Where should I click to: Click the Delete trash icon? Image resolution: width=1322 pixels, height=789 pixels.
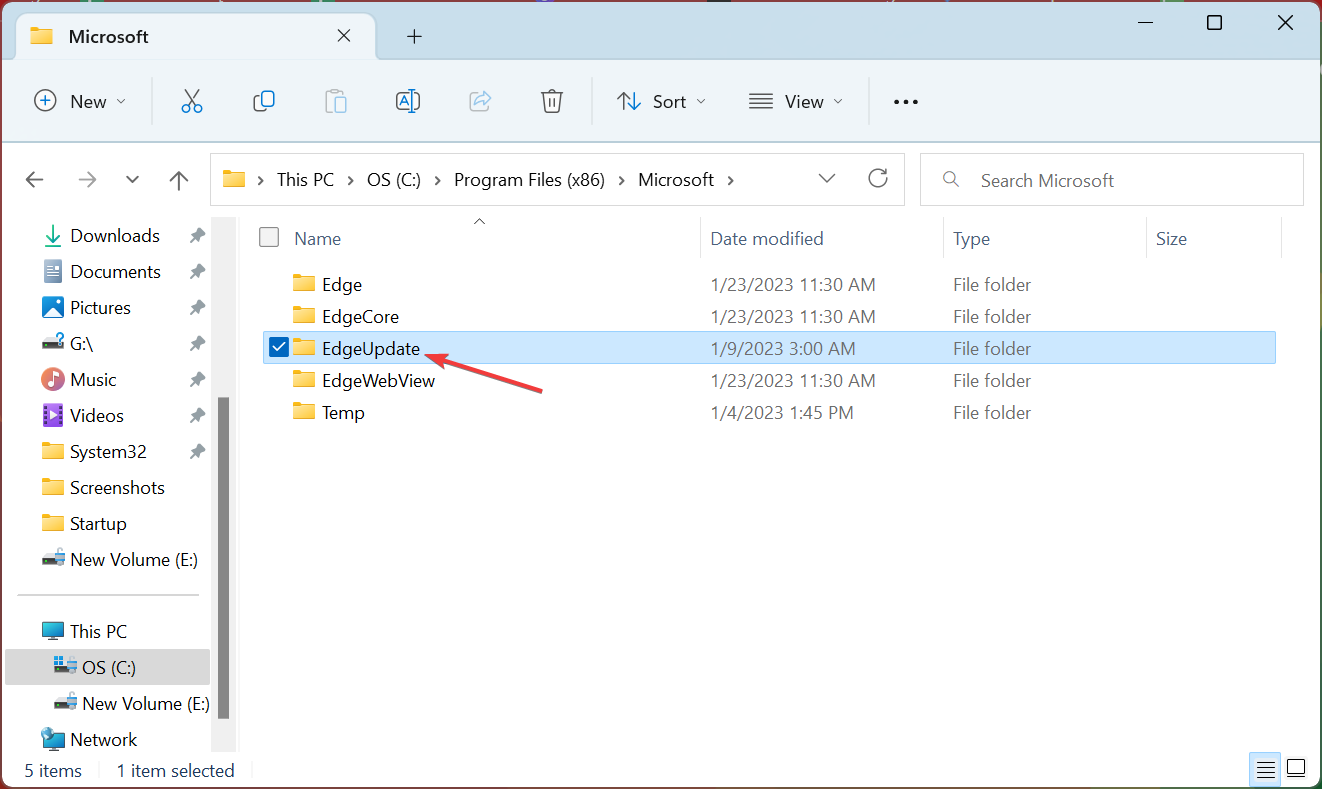tap(552, 101)
